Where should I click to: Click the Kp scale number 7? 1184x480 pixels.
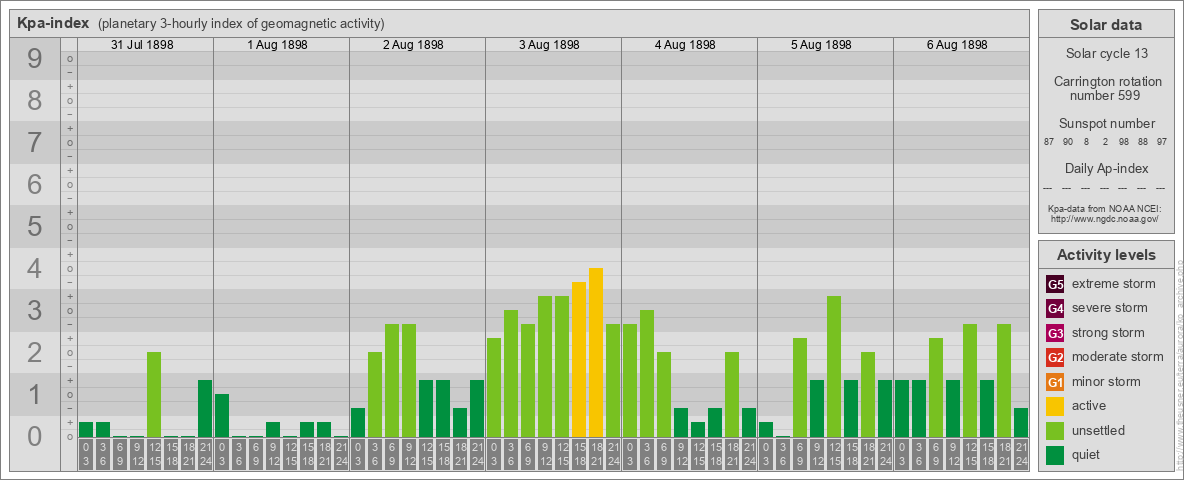pyautogui.click(x=35, y=143)
